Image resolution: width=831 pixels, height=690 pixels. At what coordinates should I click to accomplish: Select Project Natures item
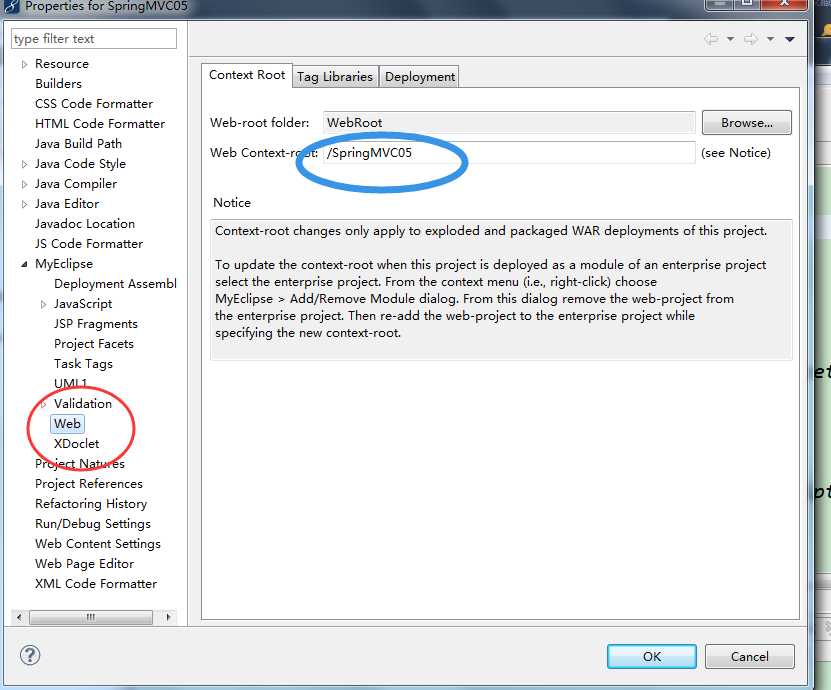click(x=79, y=464)
